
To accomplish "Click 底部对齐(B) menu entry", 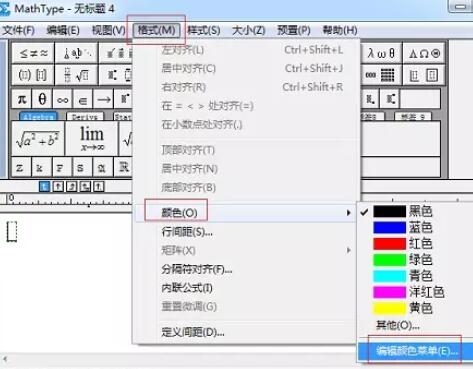I will coord(245,187).
